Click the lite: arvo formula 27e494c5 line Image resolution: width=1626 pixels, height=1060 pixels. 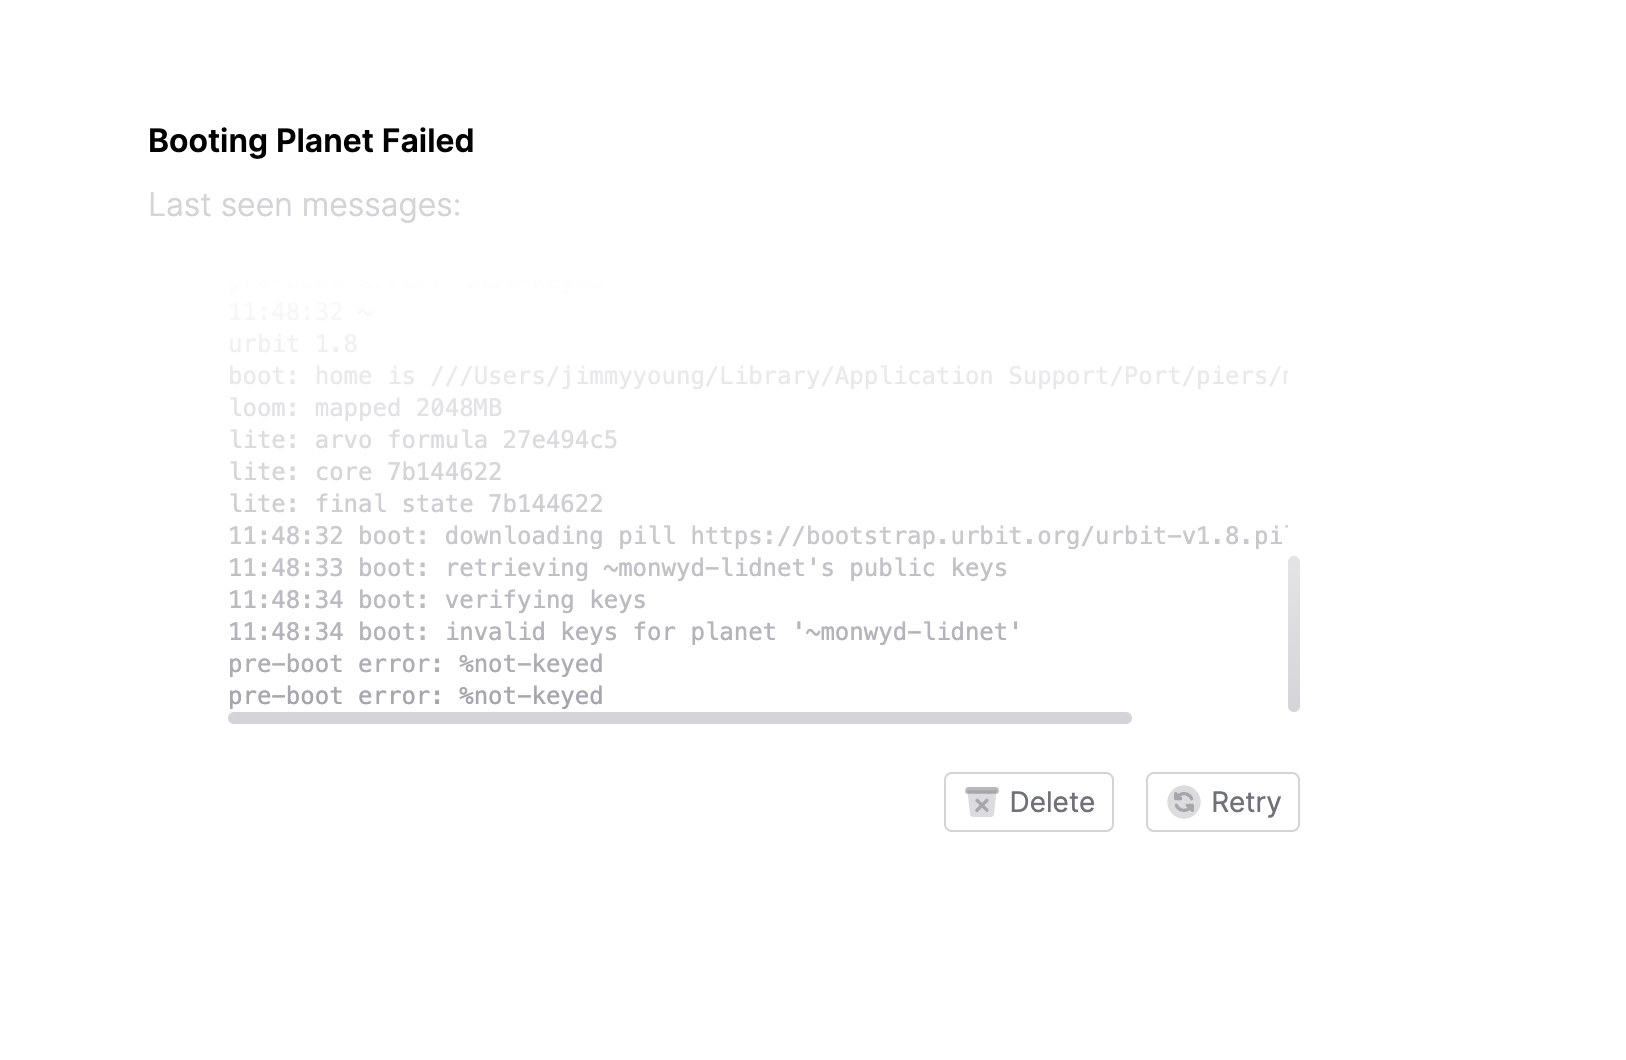[x=422, y=439]
